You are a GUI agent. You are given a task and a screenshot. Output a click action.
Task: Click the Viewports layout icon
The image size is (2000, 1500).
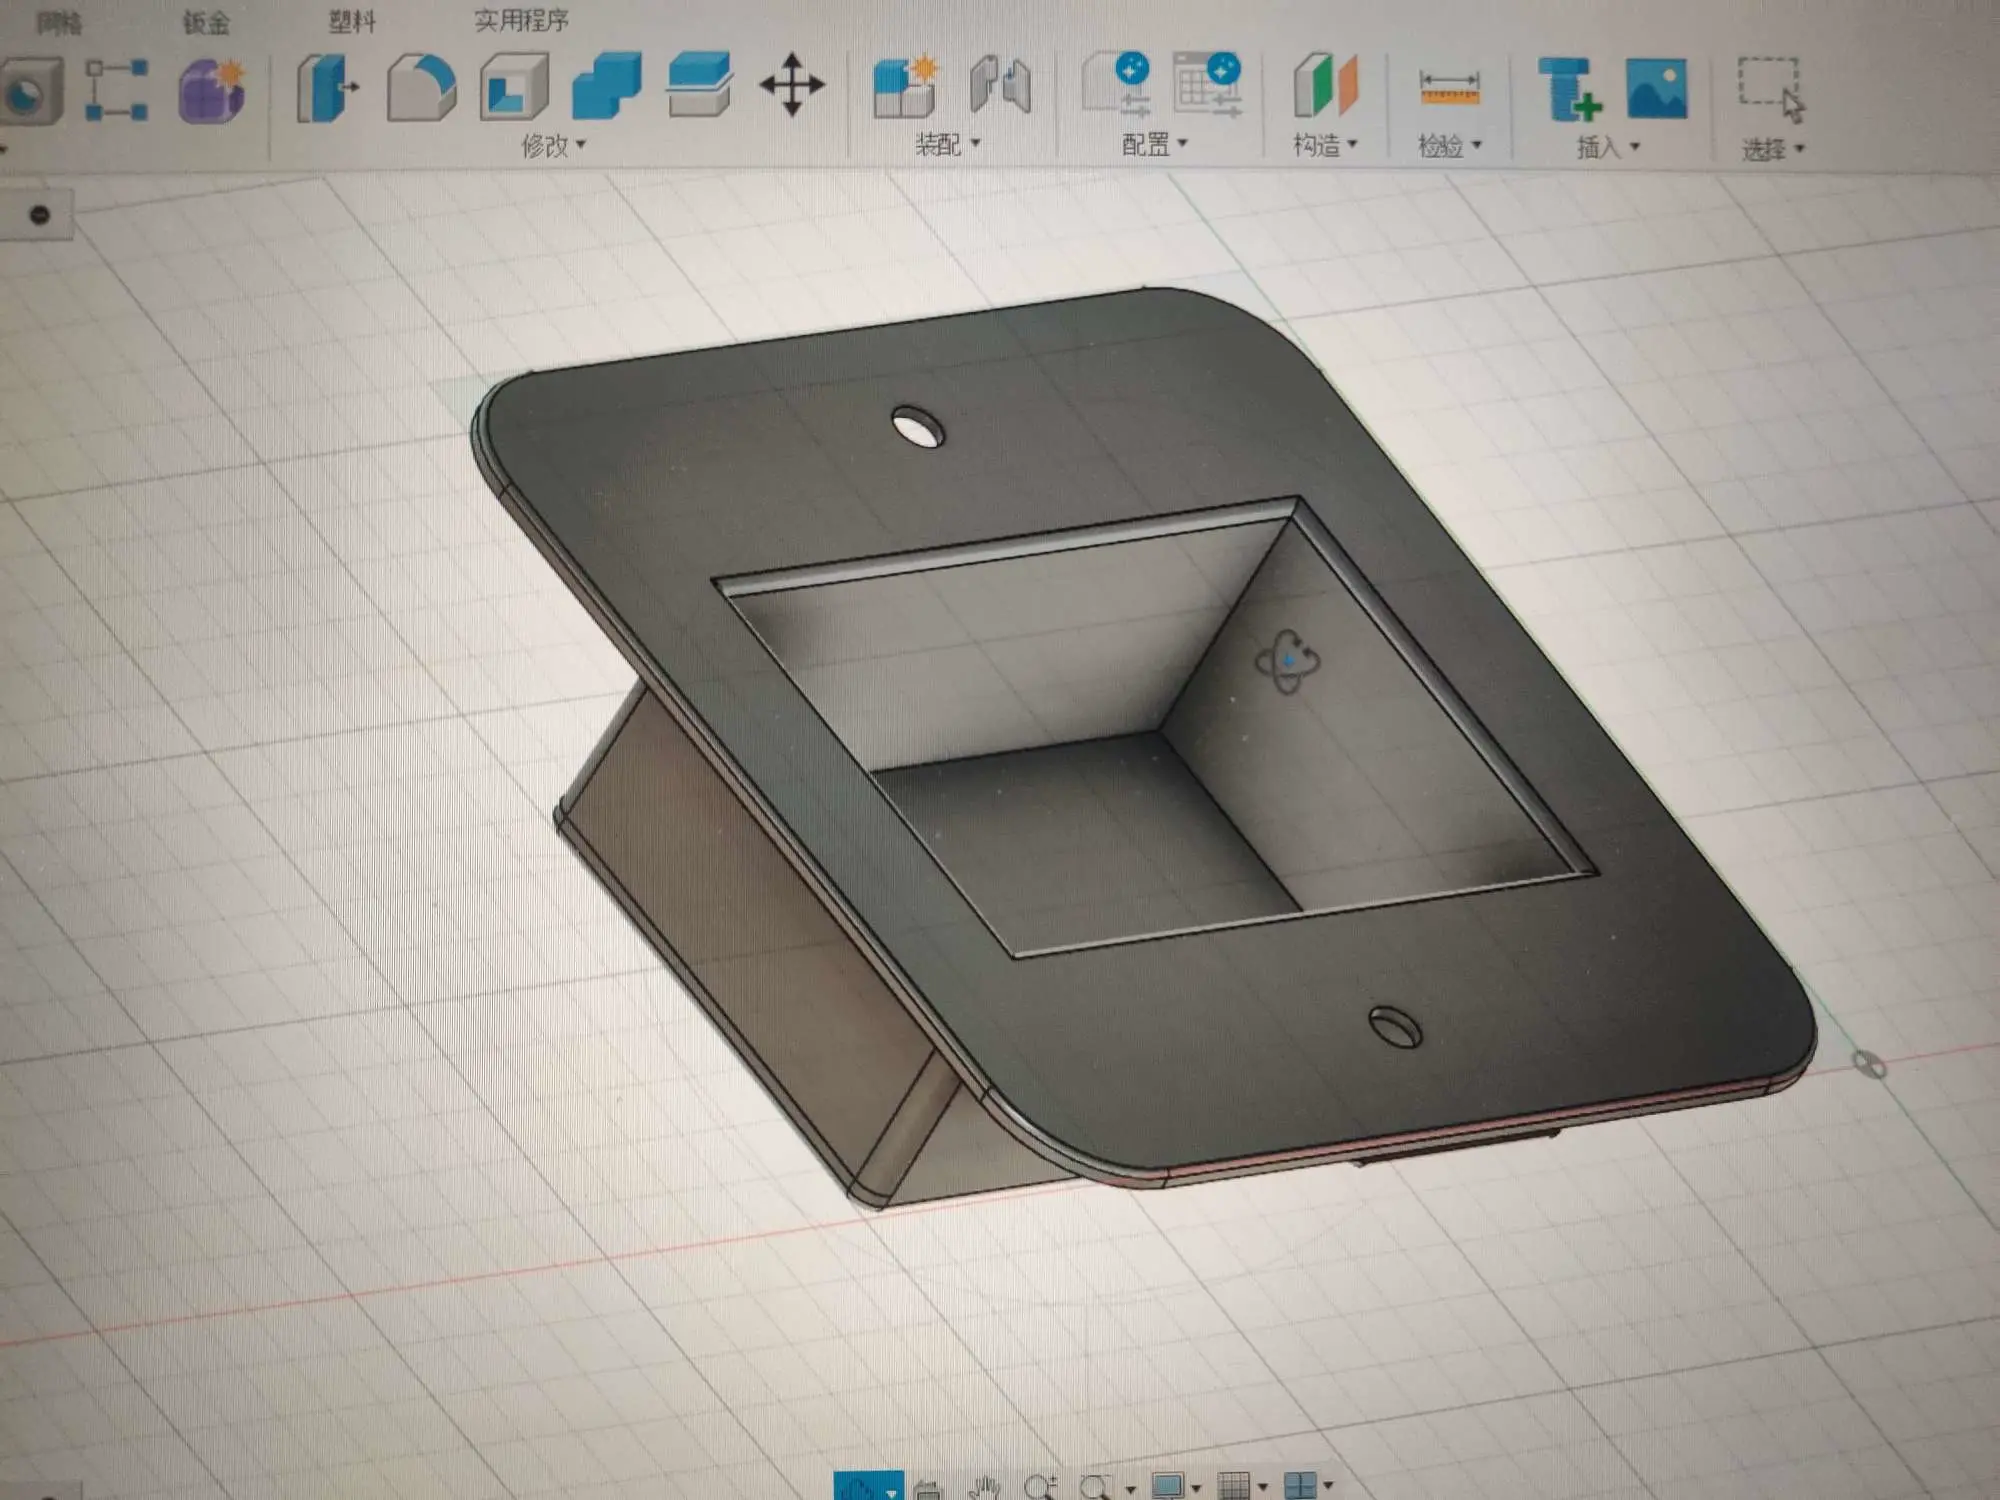click(x=1300, y=1486)
